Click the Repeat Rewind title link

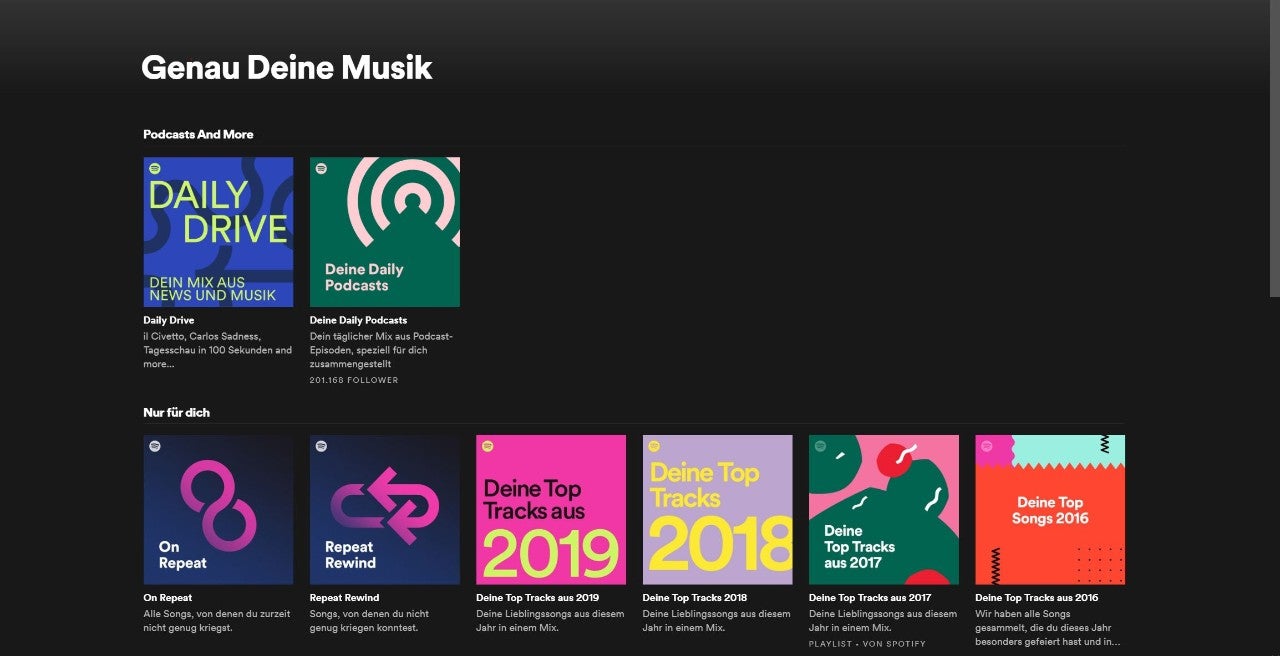click(346, 598)
